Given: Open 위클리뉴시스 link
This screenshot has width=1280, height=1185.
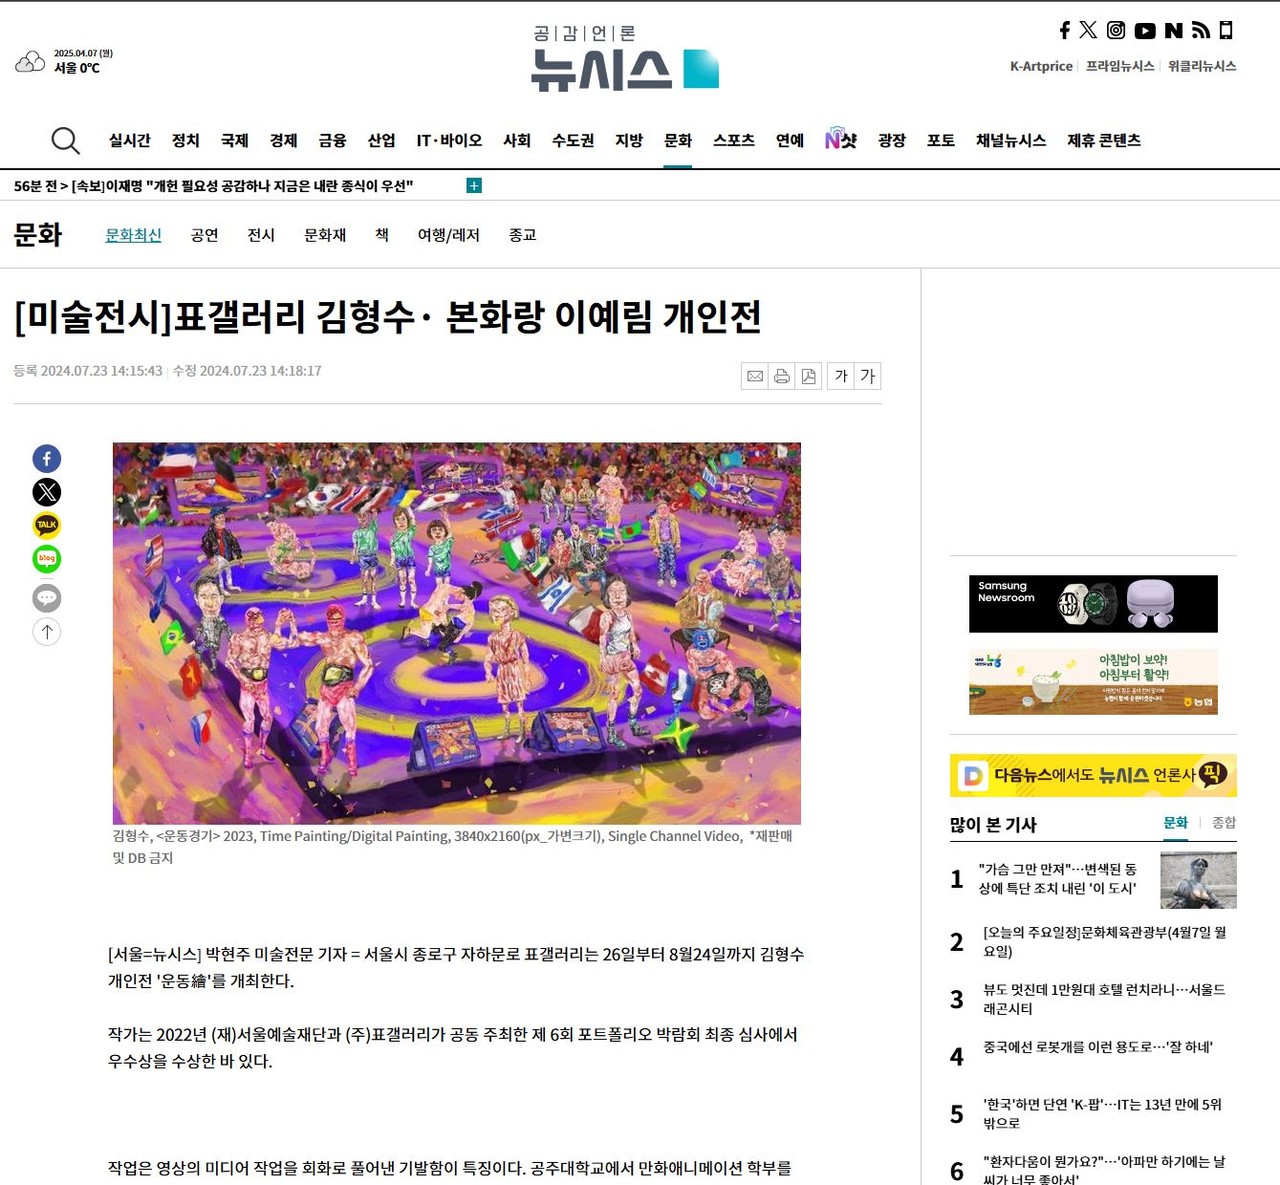Looking at the screenshot, I should pos(1202,66).
